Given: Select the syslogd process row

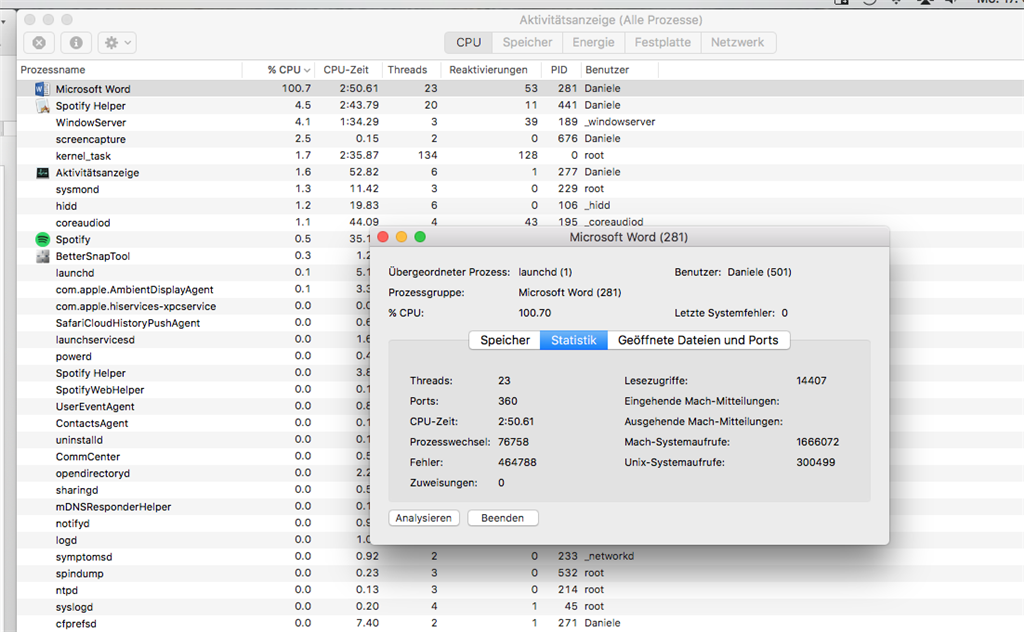Looking at the screenshot, I should [520, 607].
